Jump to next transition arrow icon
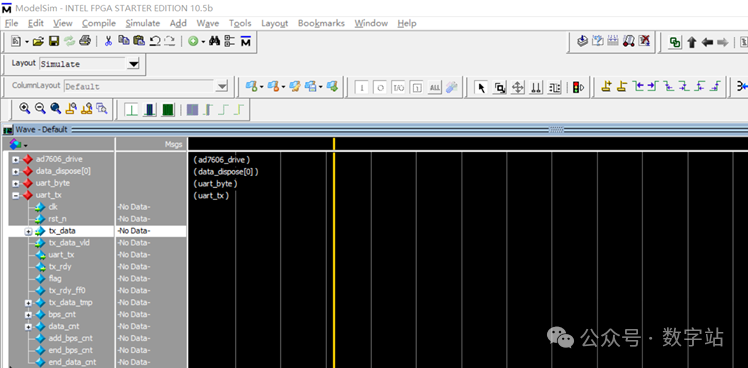Image resolution: width=748 pixels, height=368 pixels. (653, 86)
